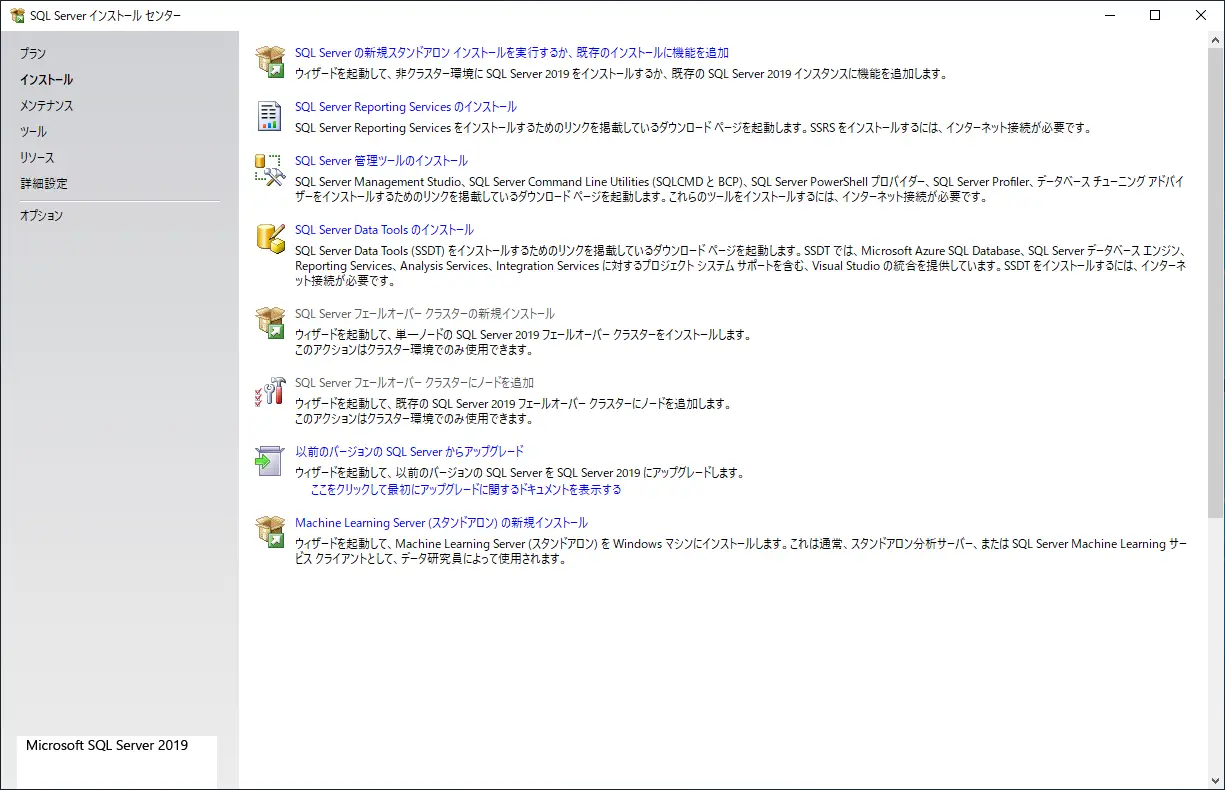This screenshot has height=790, width=1225.
Task: Click the management tools install icon
Action: [270, 169]
